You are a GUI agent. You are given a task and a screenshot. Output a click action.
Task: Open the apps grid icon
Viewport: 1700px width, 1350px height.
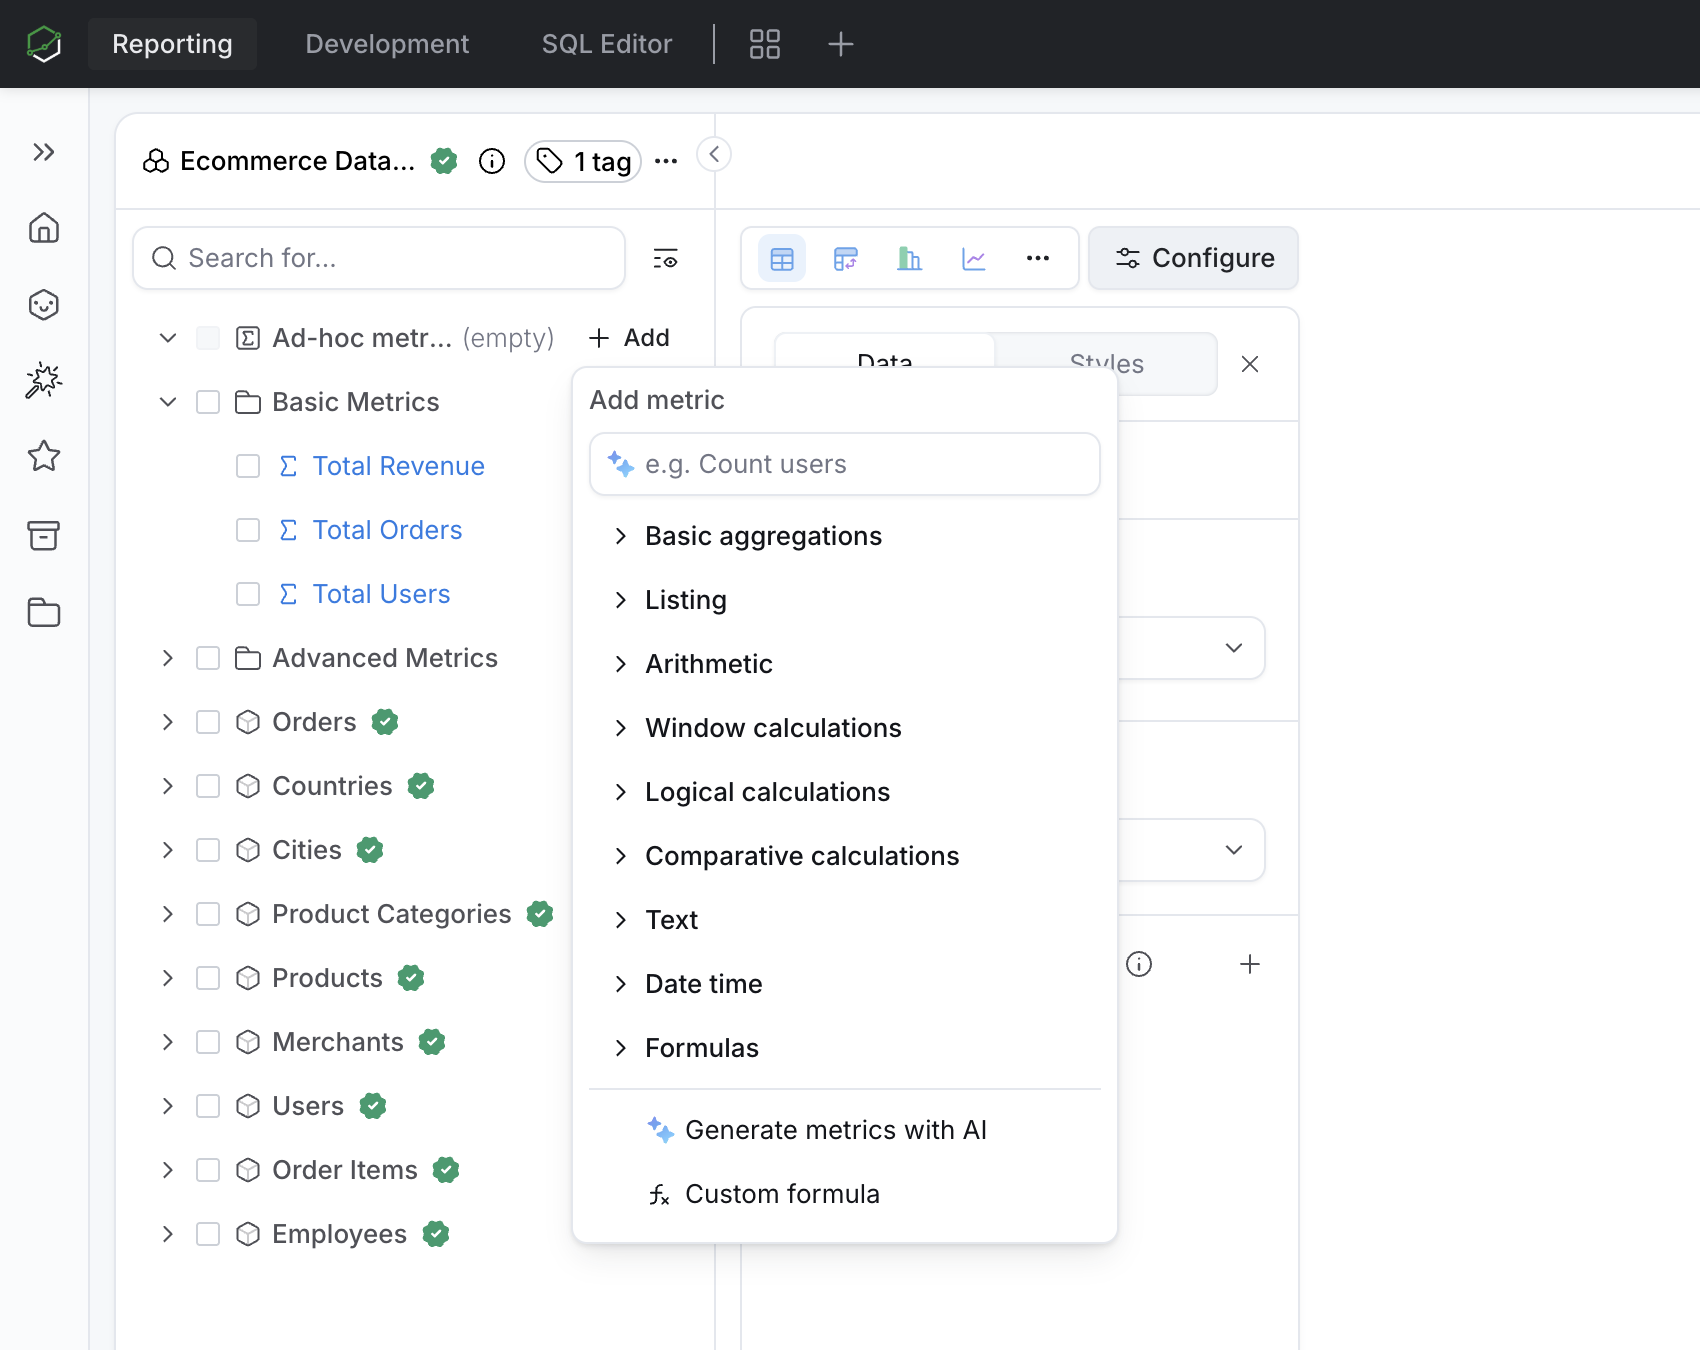tap(765, 44)
